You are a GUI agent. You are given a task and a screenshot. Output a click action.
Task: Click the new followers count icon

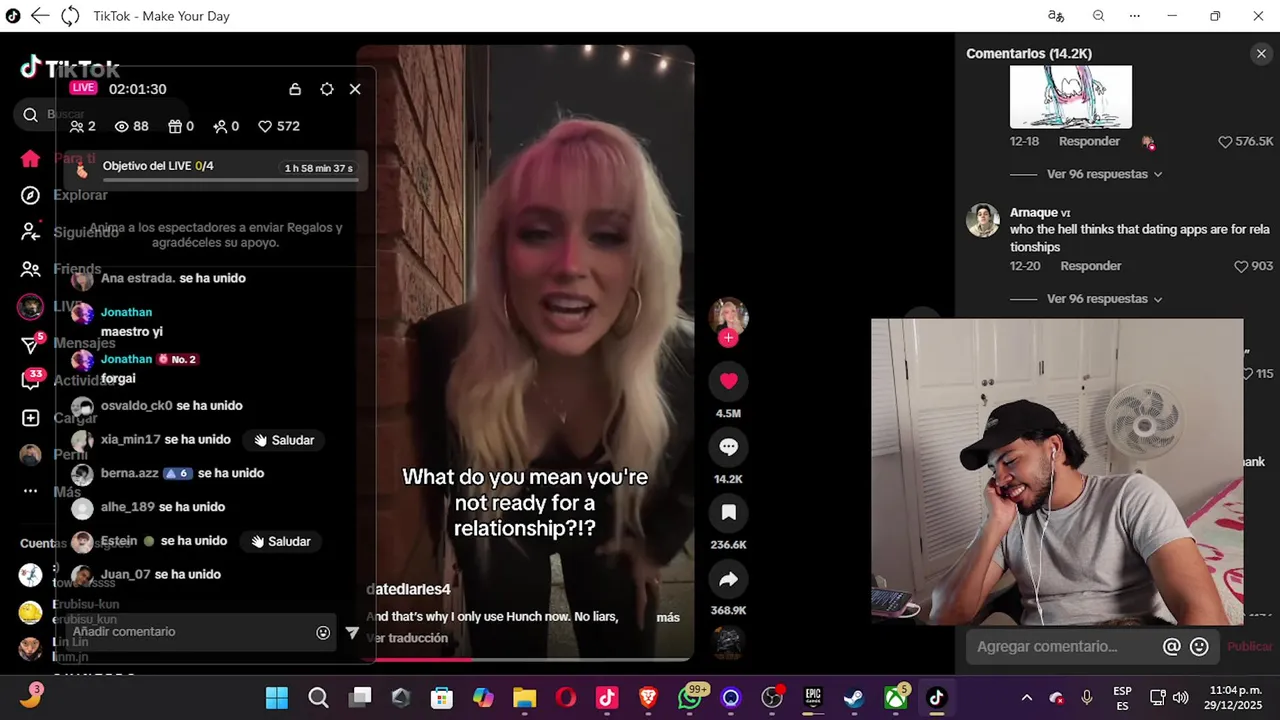coord(226,126)
